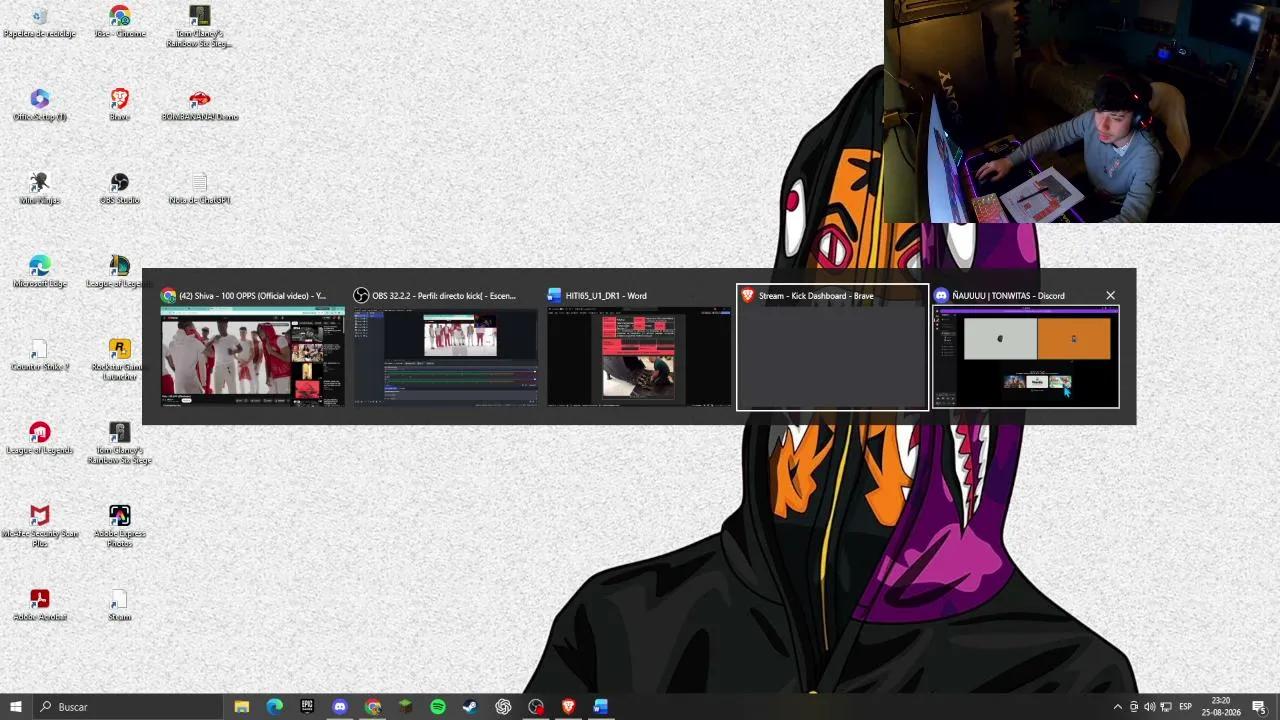Select the Jose - Chrome desktop shortcut

(120, 23)
